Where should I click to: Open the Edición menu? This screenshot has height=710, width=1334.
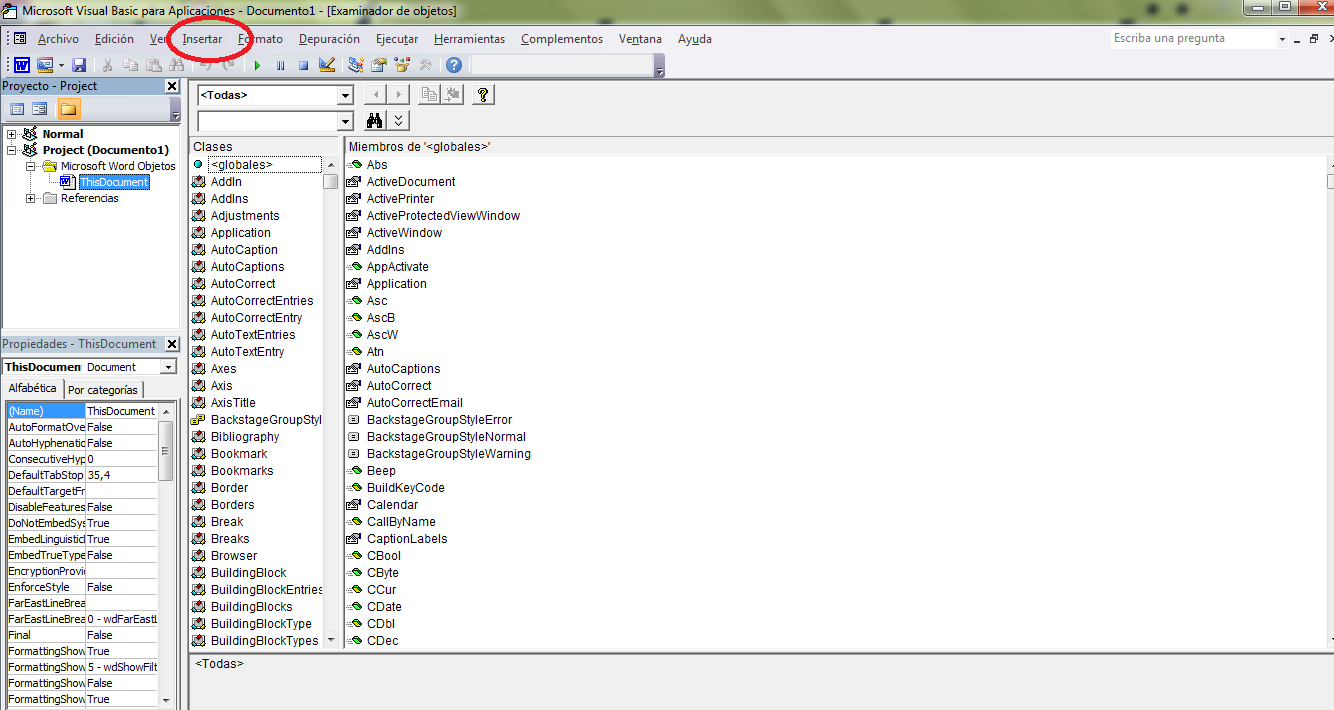(x=114, y=39)
